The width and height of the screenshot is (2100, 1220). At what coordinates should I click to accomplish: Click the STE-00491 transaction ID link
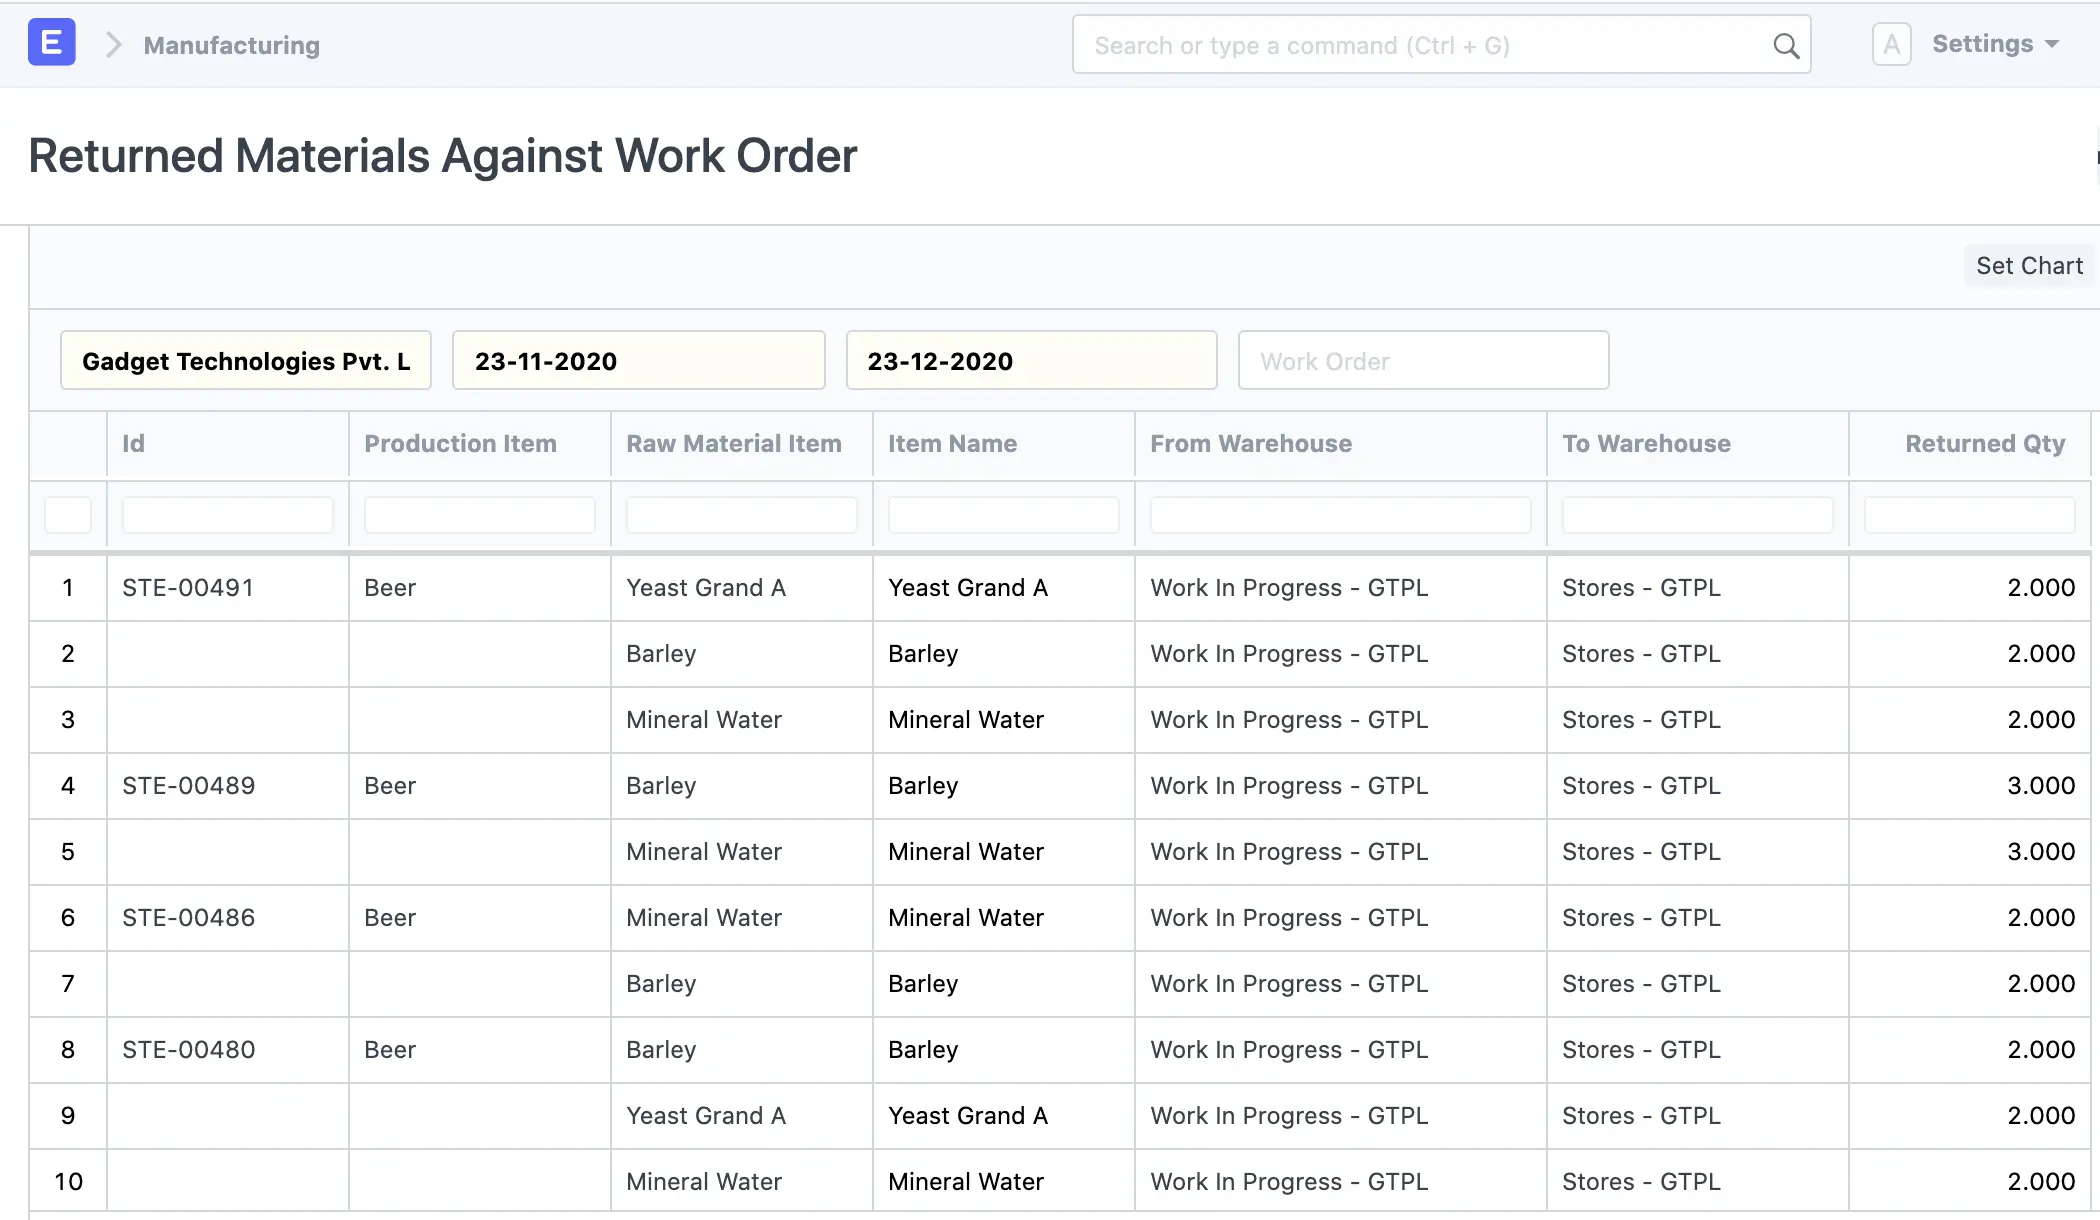click(x=187, y=587)
